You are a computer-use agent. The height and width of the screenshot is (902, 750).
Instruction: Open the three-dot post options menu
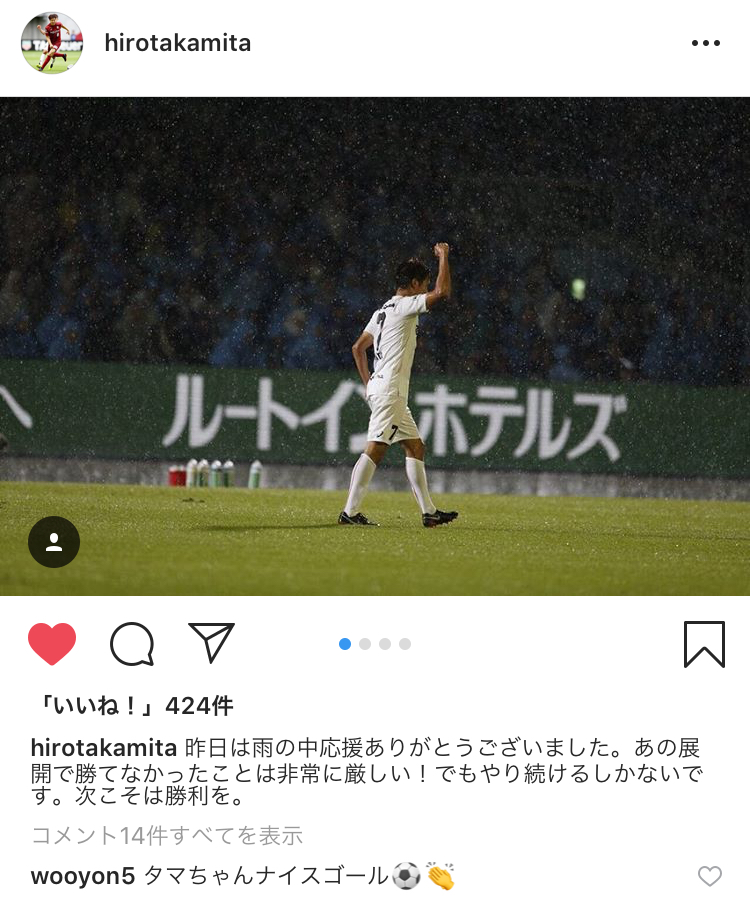click(706, 43)
